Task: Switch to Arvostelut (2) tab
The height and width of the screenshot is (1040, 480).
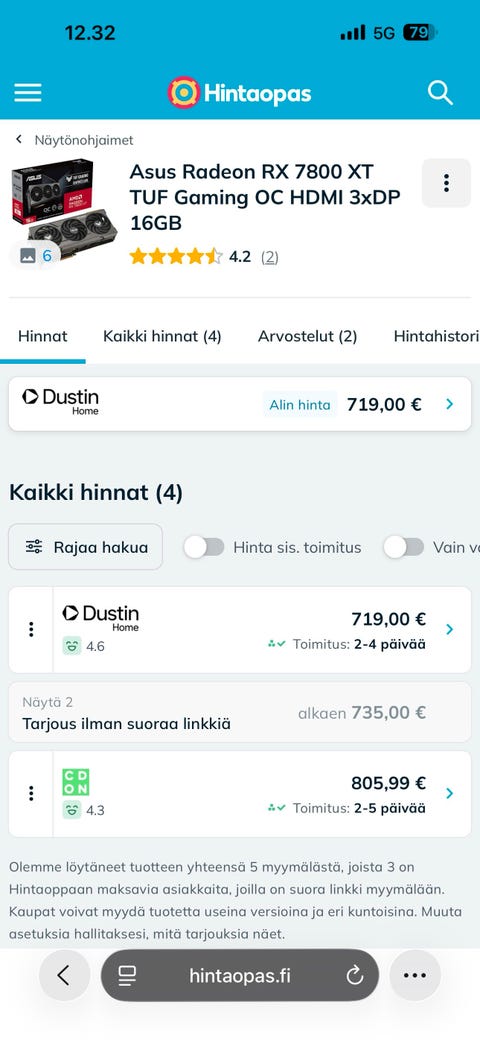Action: (308, 336)
